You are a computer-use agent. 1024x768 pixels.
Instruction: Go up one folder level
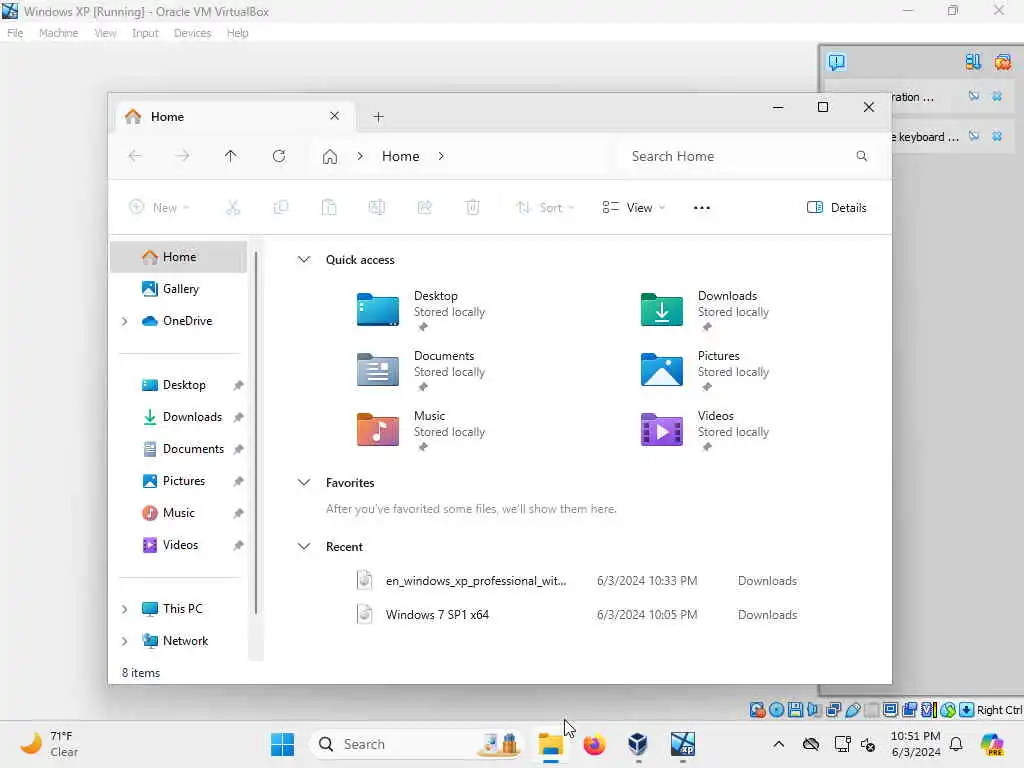231,156
